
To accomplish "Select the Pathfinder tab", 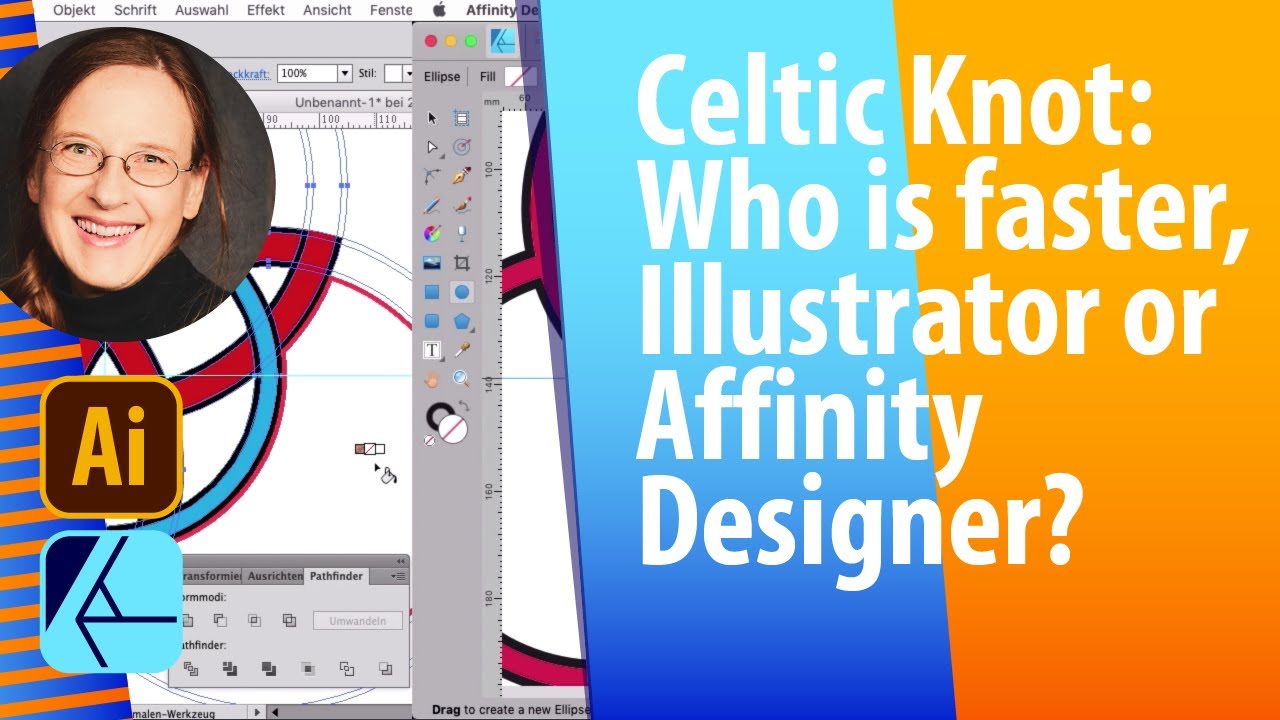I will (x=336, y=576).
